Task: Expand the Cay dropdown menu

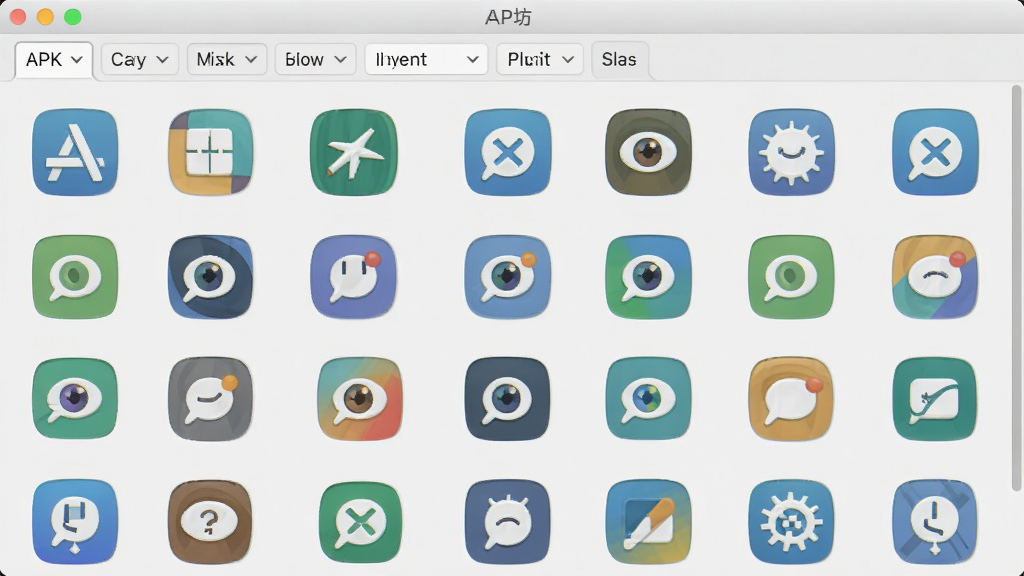Action: pyautogui.click(x=140, y=59)
